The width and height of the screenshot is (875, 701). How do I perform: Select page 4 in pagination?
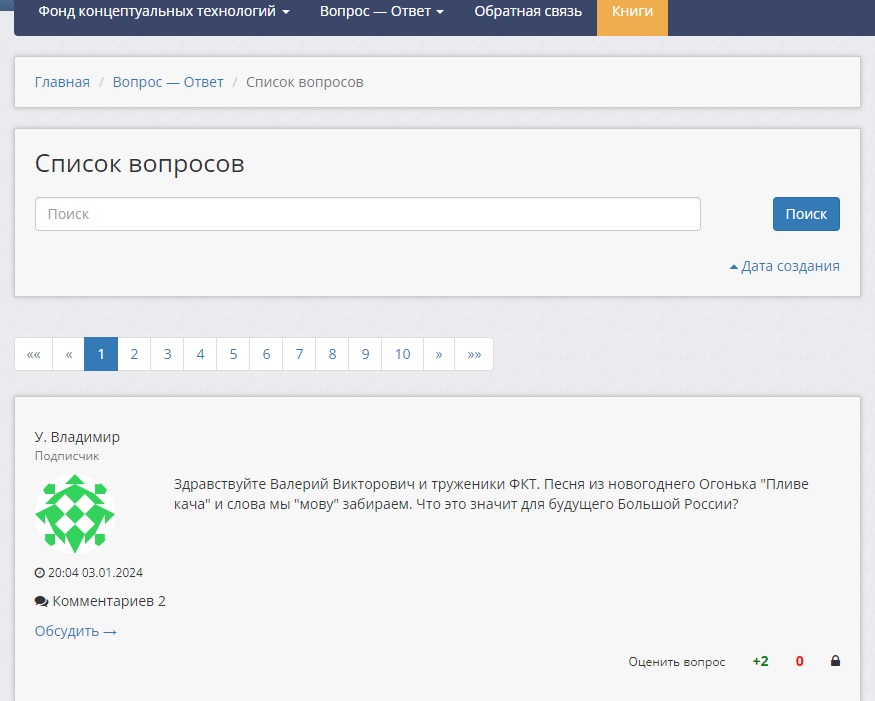pyautogui.click(x=200, y=354)
